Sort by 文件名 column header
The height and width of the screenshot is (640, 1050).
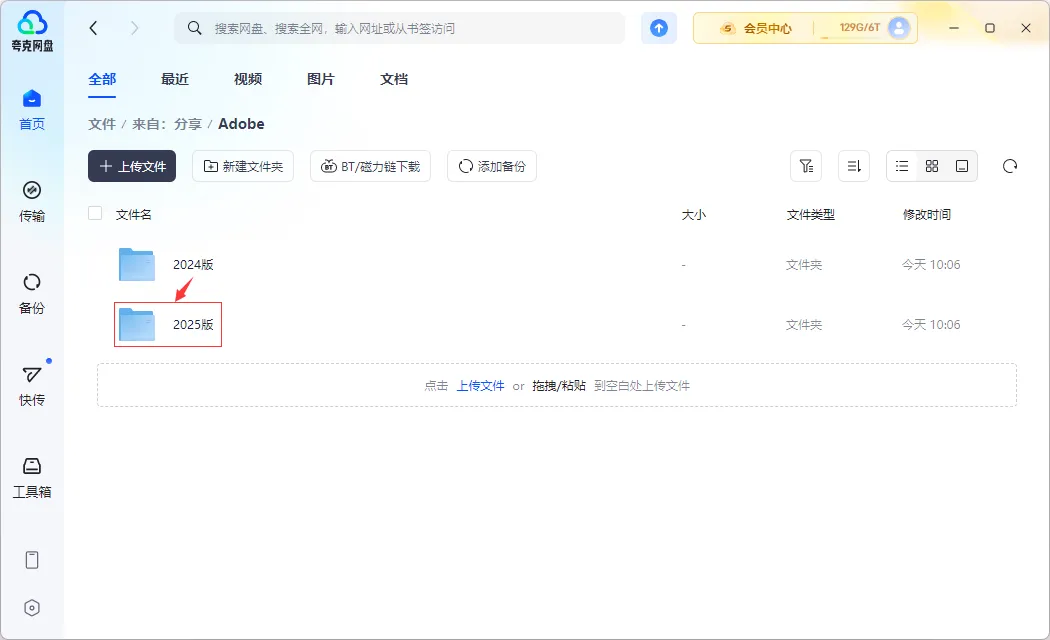coord(133,214)
